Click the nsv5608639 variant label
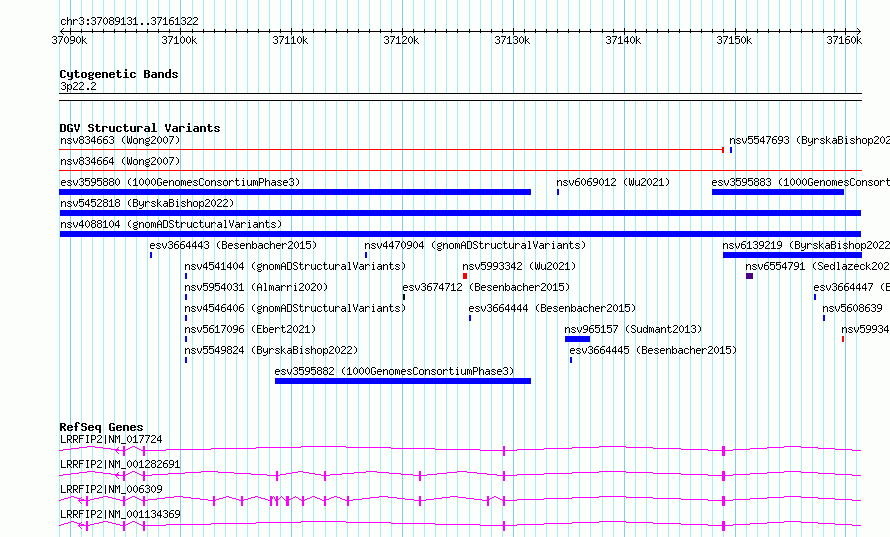 click(x=853, y=308)
